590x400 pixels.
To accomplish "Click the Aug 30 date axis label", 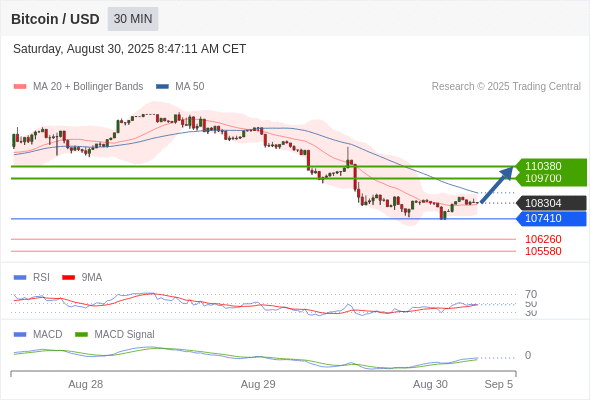I will click(x=430, y=384).
